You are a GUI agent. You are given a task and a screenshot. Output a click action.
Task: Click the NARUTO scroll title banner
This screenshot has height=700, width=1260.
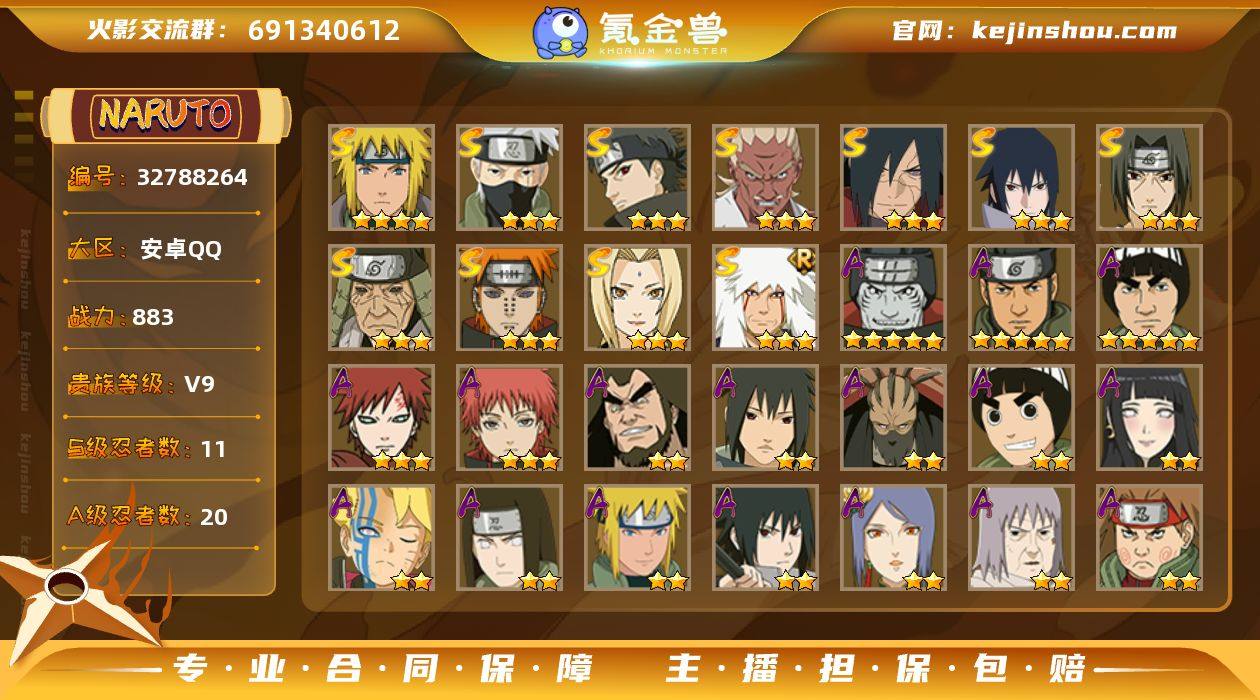coord(165,115)
